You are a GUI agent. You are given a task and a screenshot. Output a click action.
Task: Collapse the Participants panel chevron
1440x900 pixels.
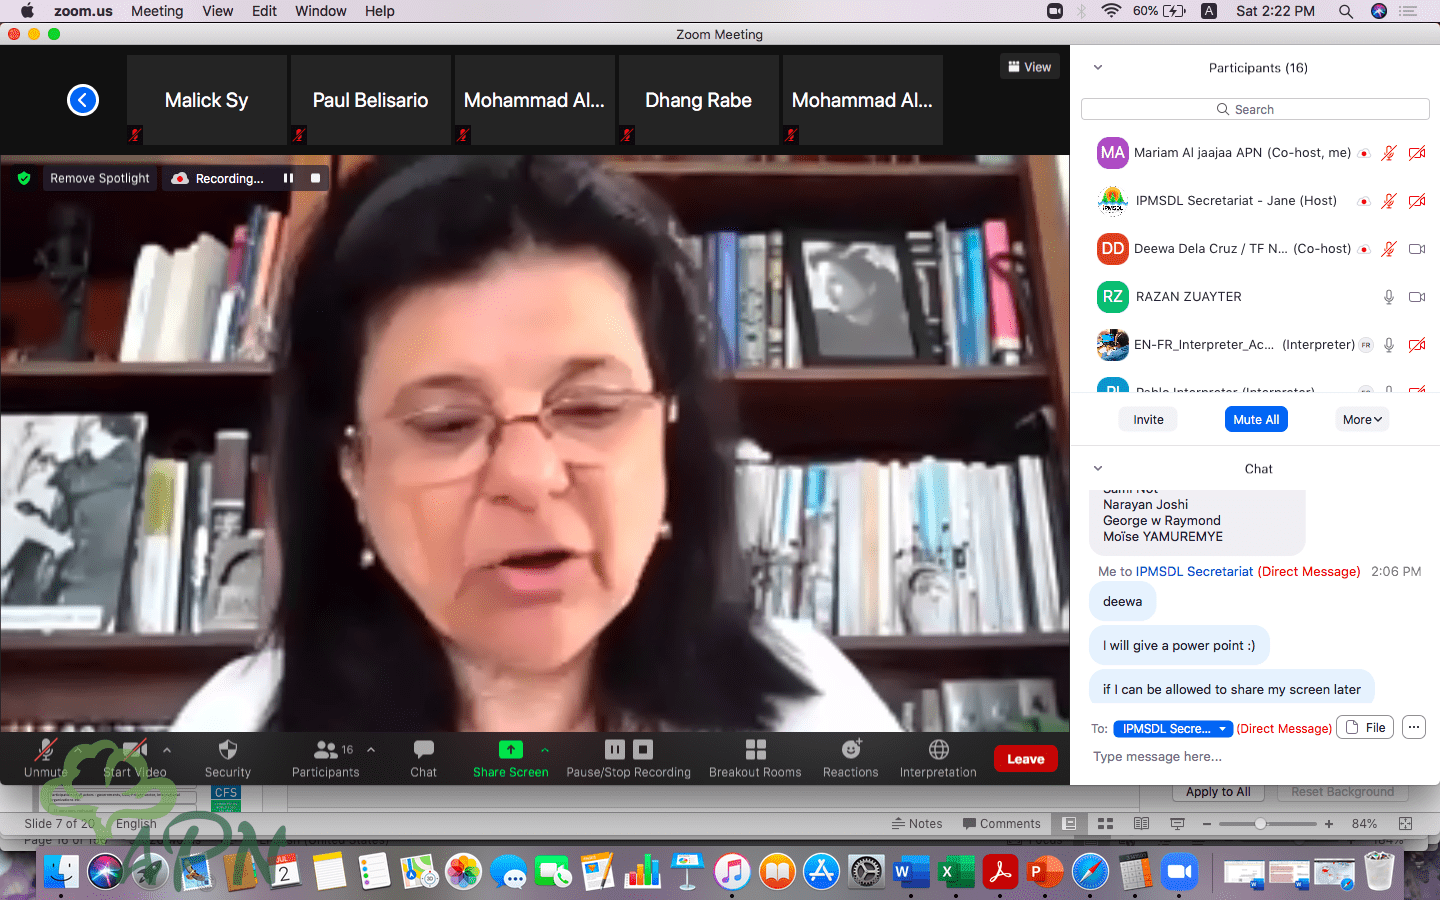(1098, 68)
